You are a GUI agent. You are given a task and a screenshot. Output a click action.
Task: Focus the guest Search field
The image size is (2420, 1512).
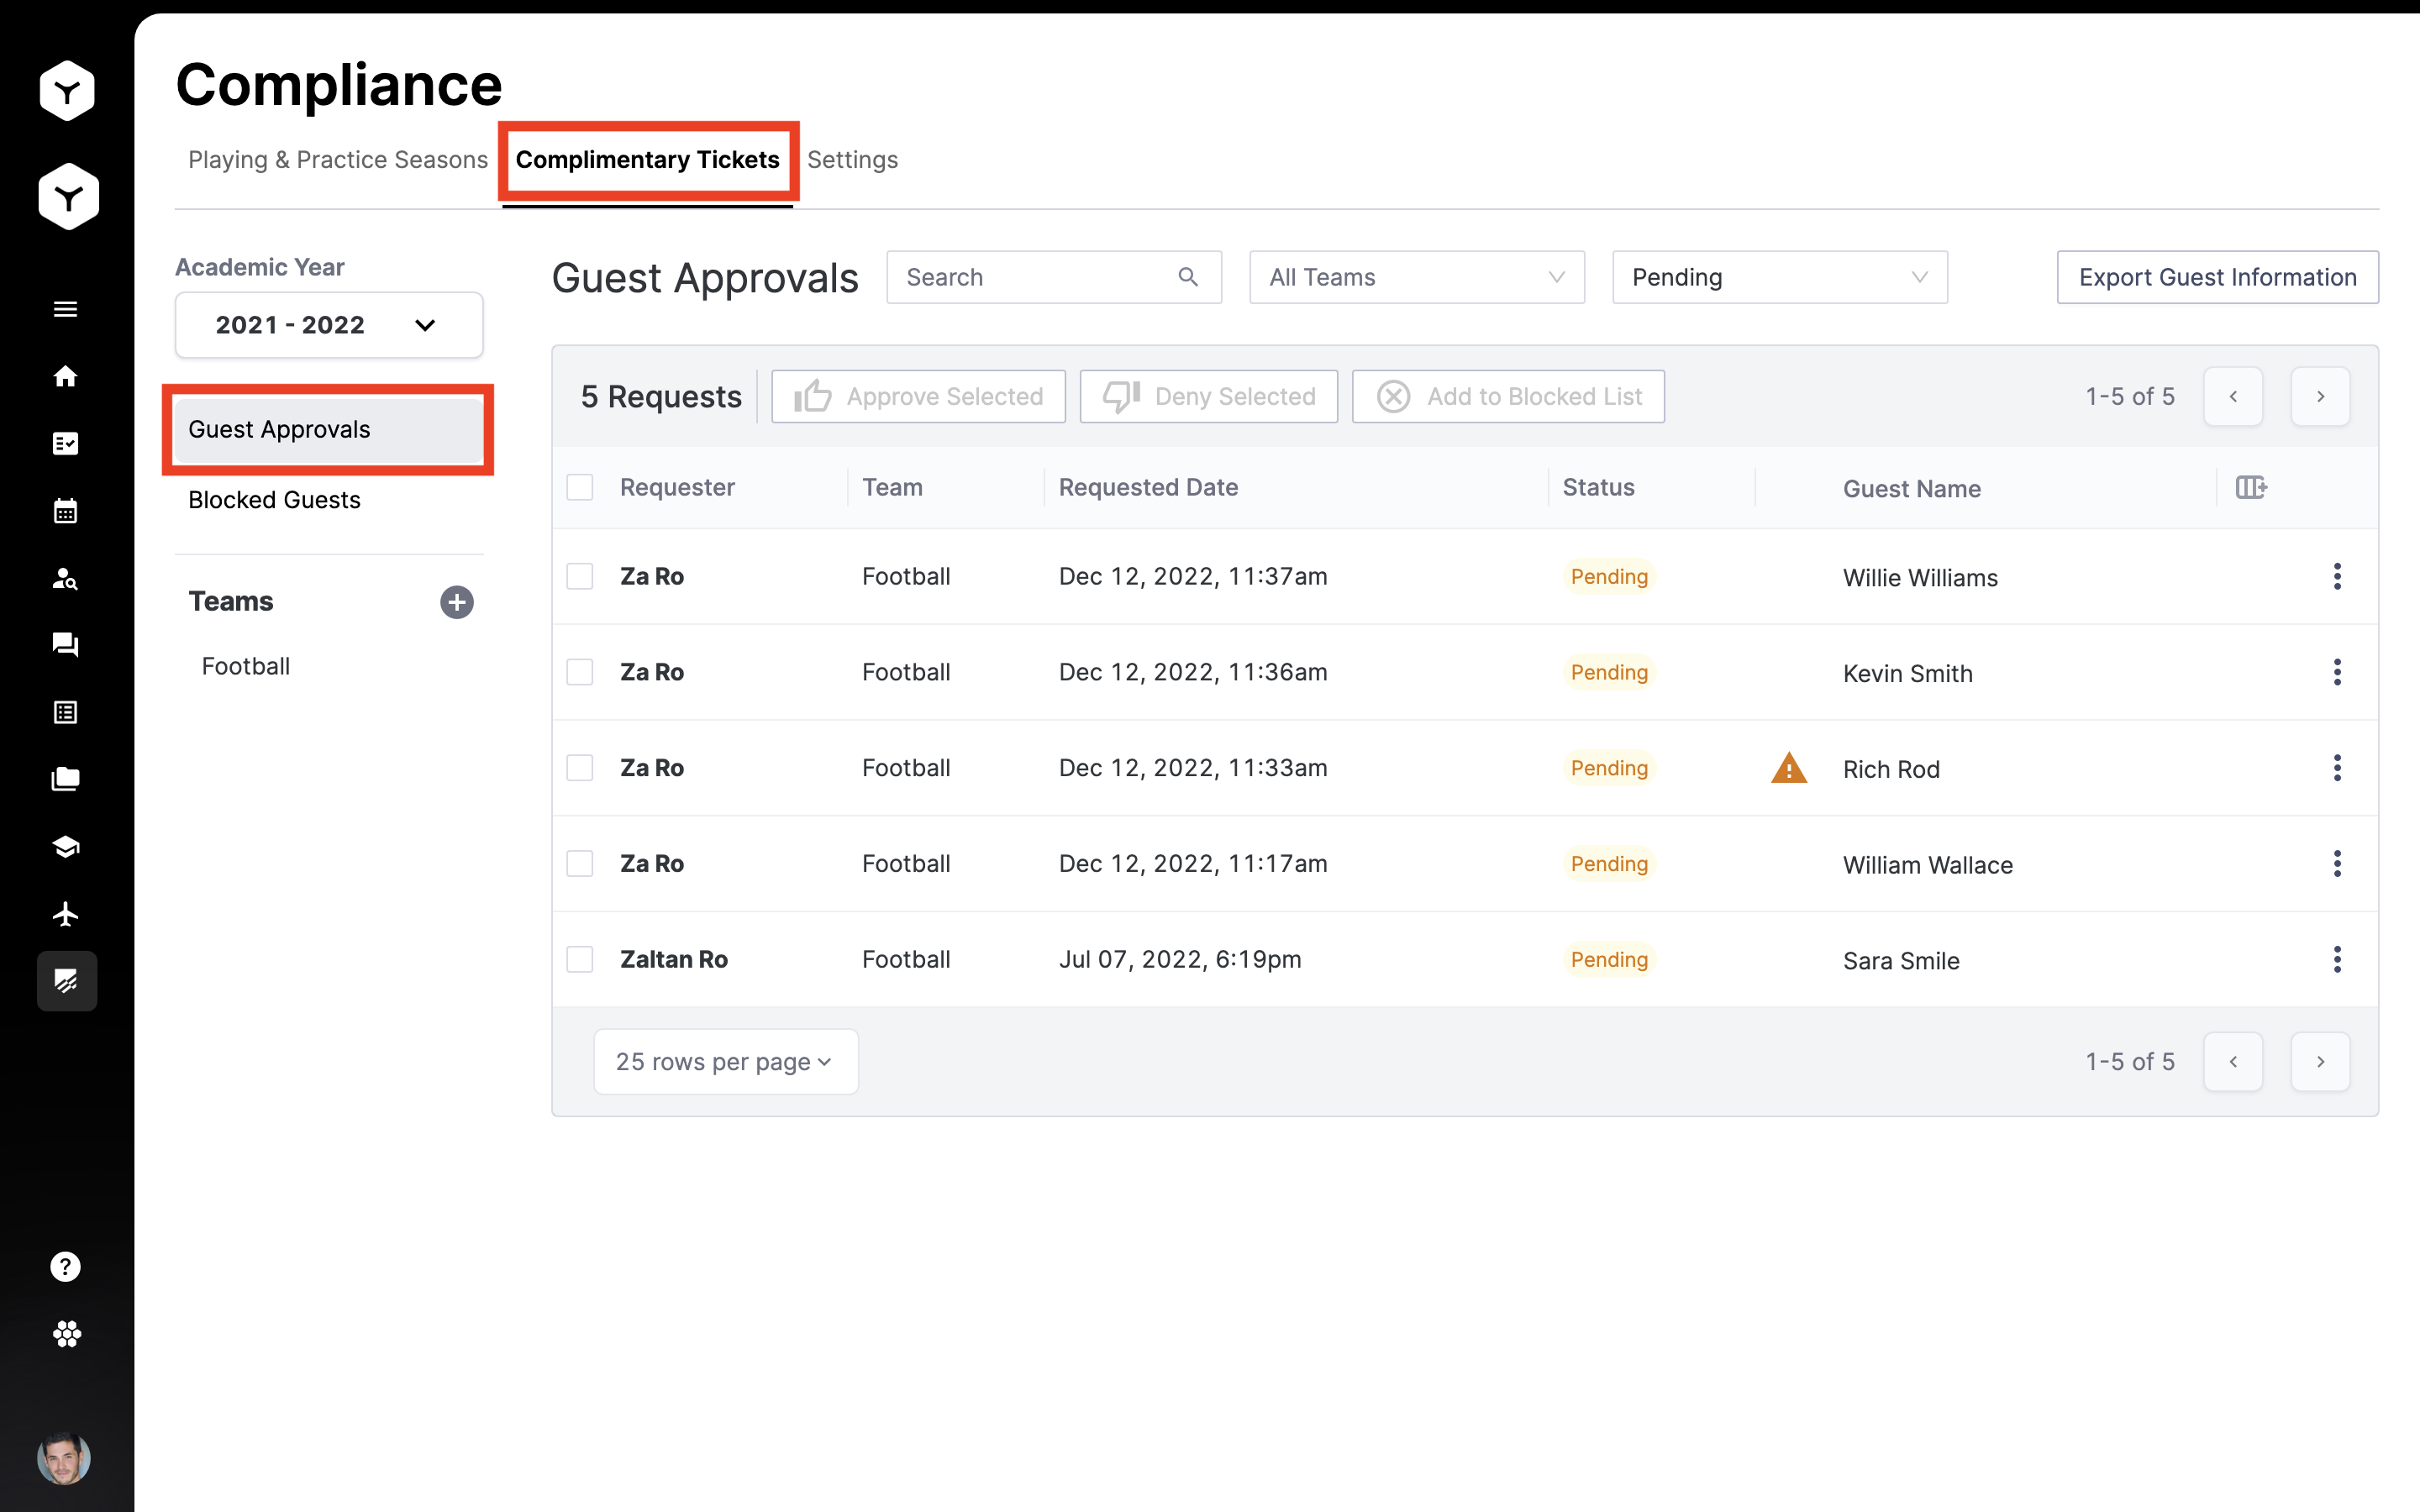point(1054,277)
